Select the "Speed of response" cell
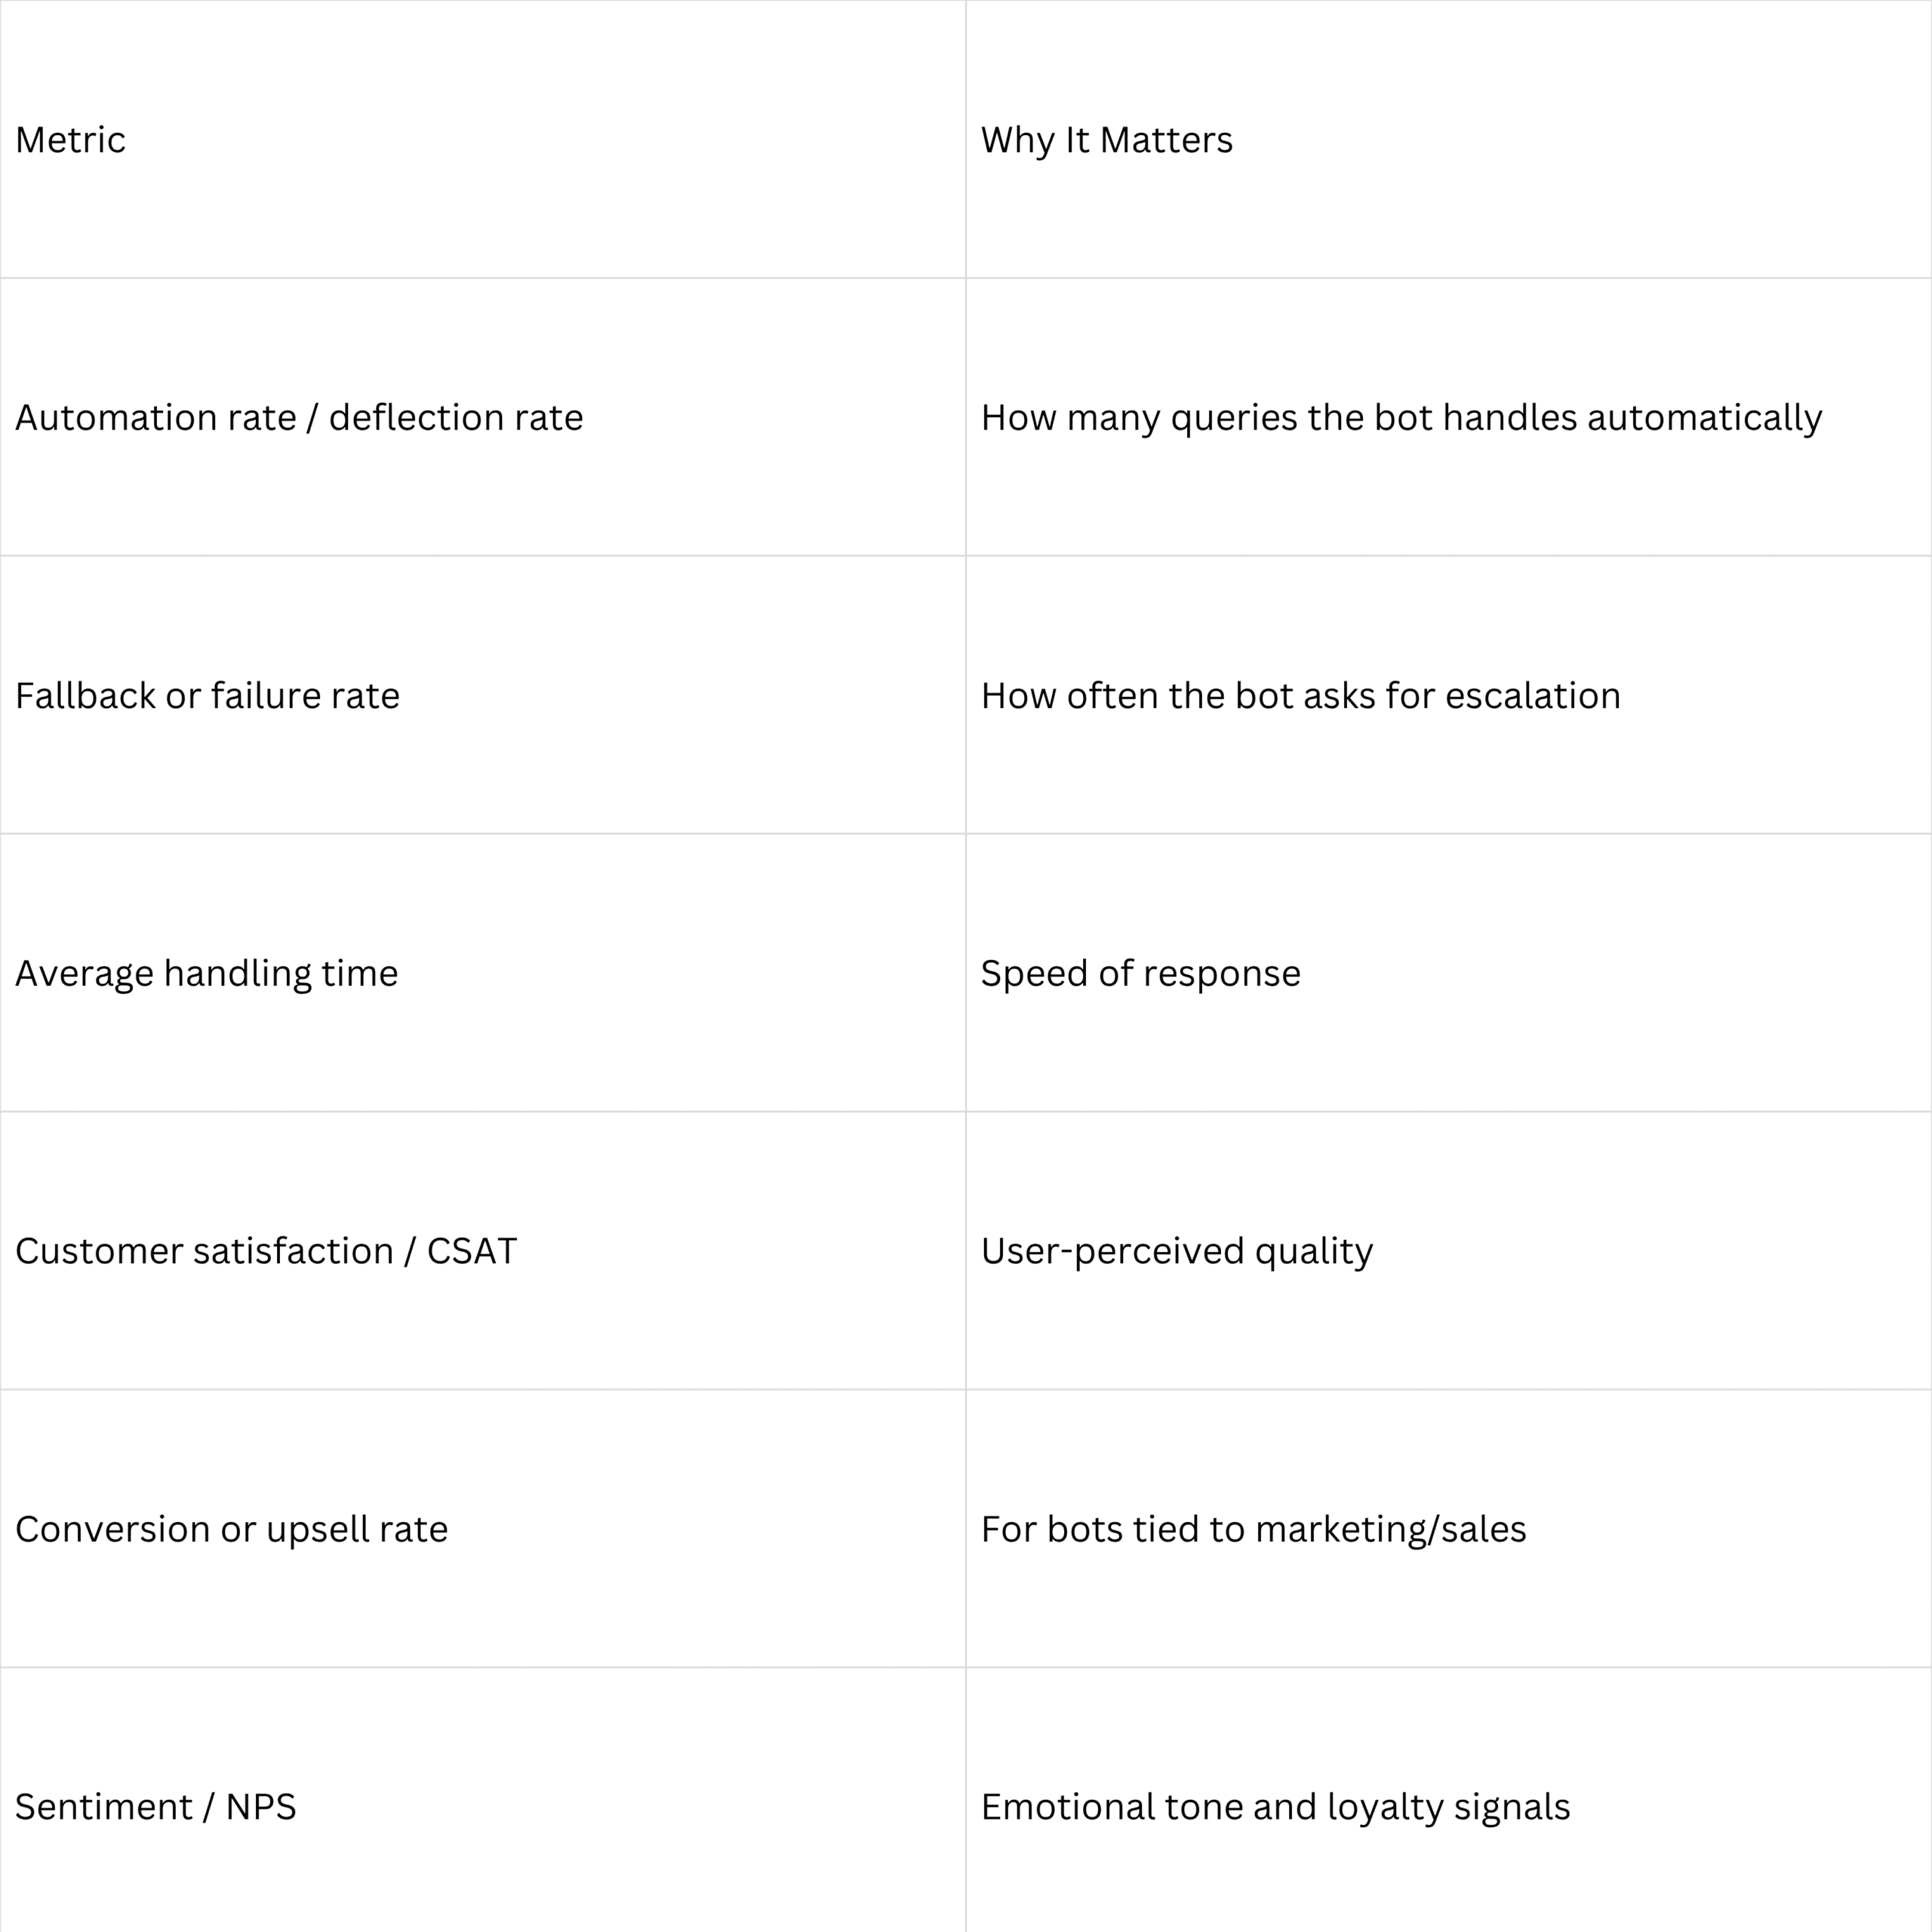 [x=1140, y=973]
